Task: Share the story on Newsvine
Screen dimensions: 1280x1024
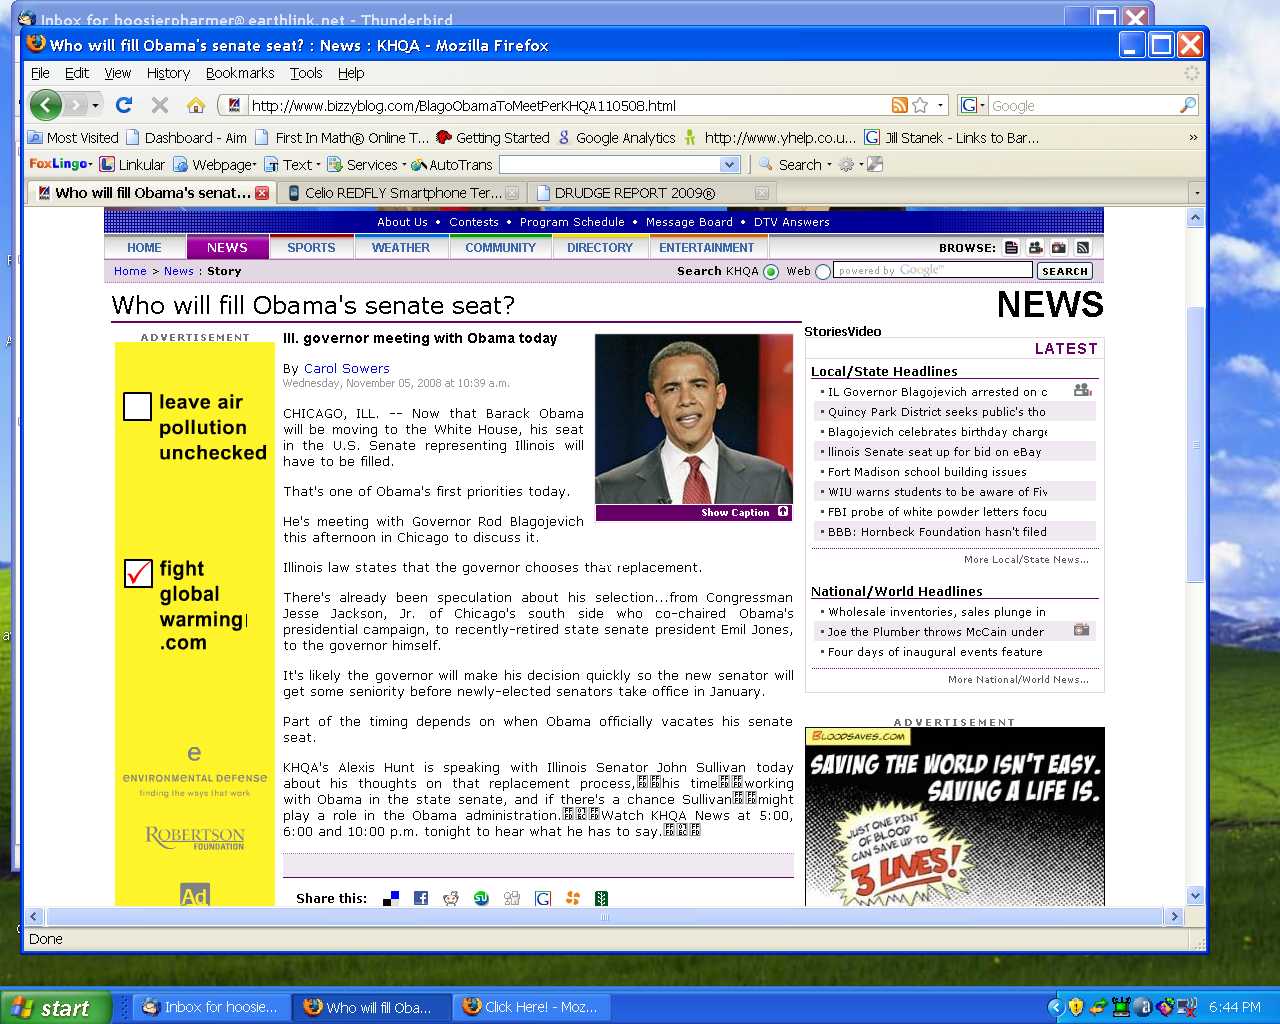Action: point(601,898)
